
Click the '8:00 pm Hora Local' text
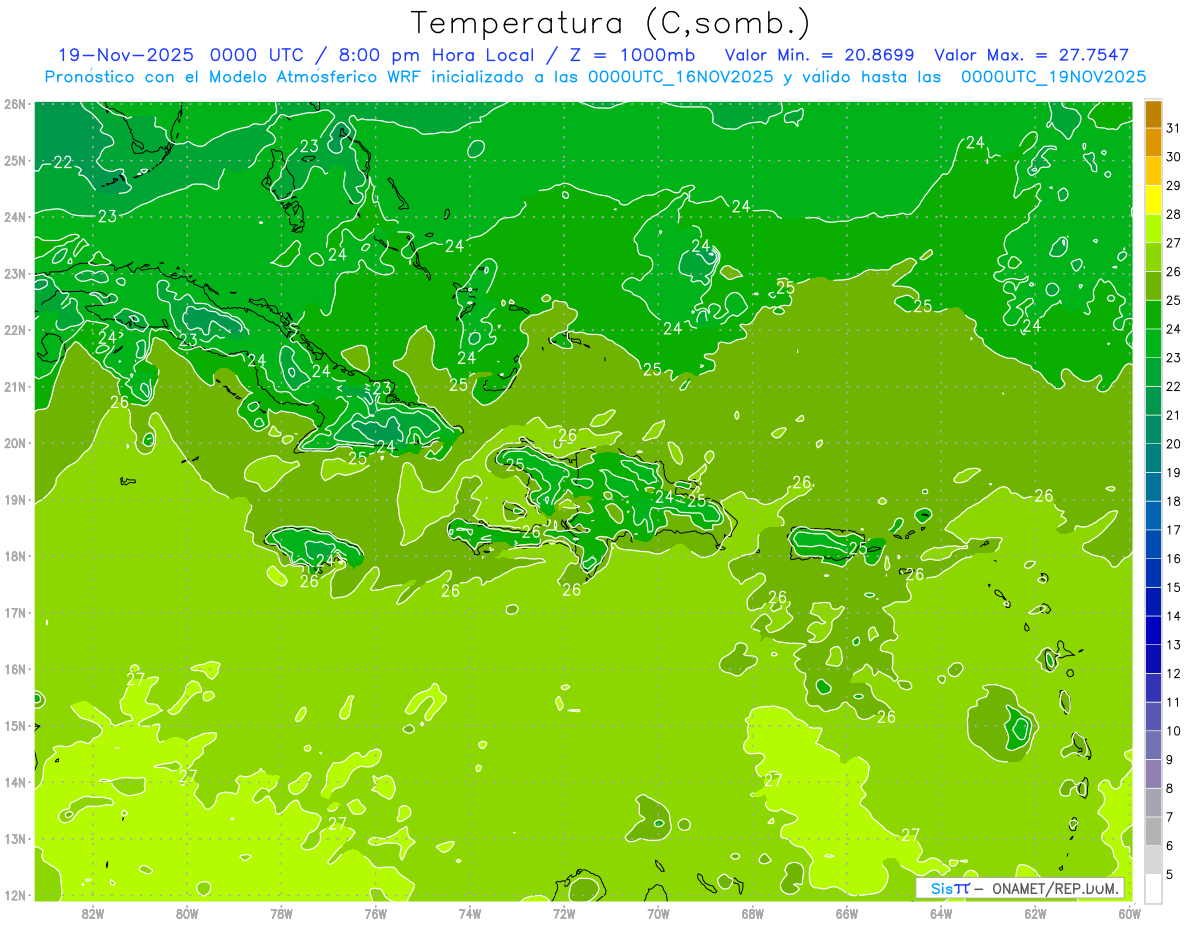coord(435,55)
